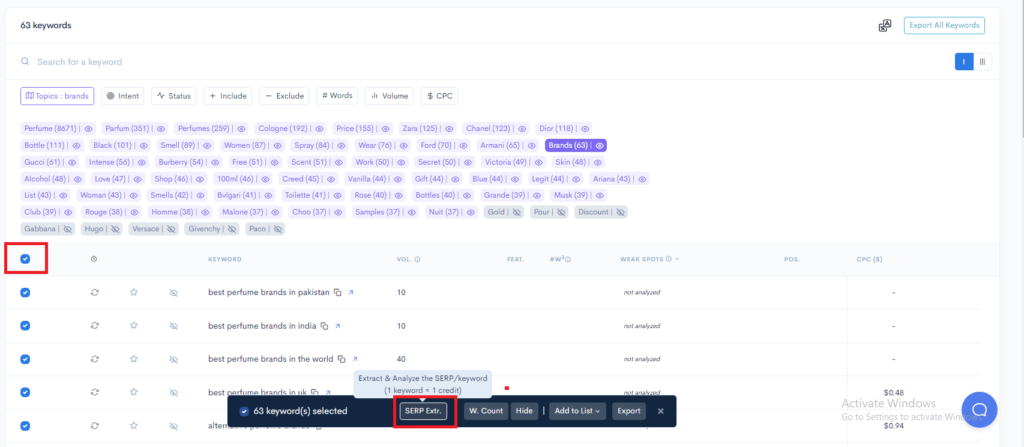1024x447 pixels.
Task: Open the chat support bubble
Action: (979, 410)
